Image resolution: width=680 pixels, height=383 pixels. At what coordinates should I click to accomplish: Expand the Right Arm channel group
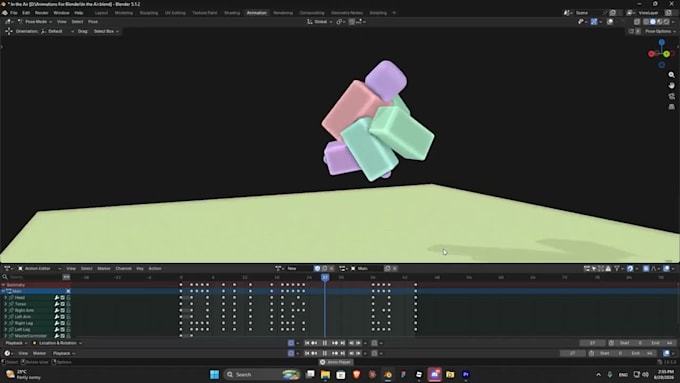pos(5,311)
